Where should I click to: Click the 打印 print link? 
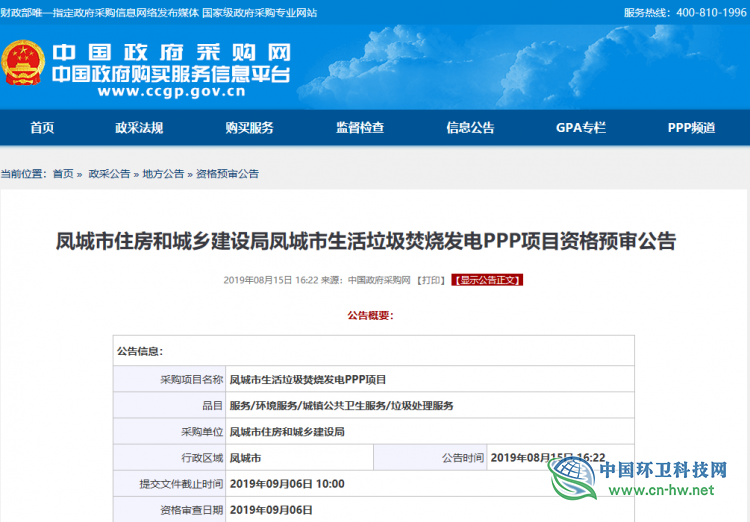click(430, 280)
